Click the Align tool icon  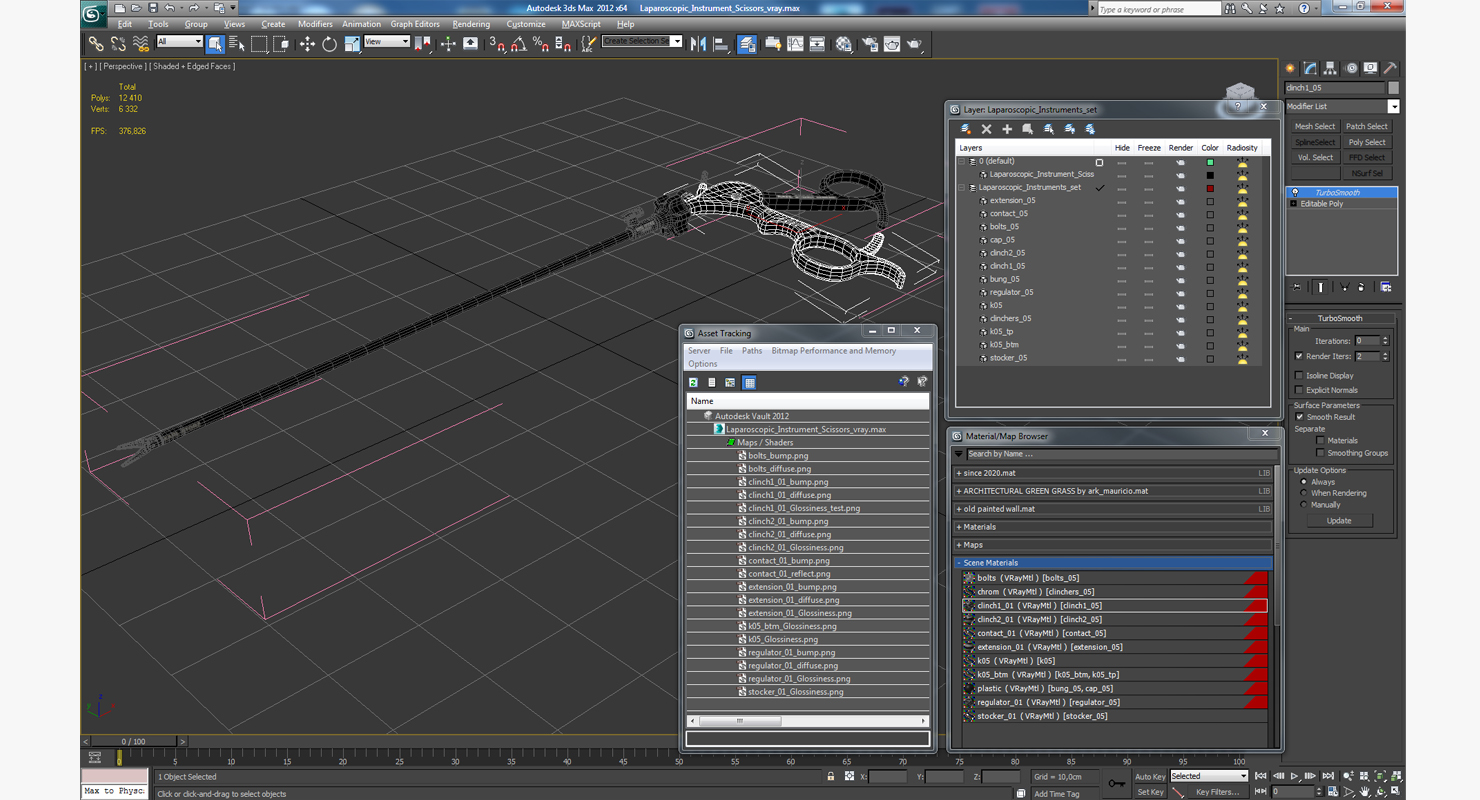[x=721, y=44]
